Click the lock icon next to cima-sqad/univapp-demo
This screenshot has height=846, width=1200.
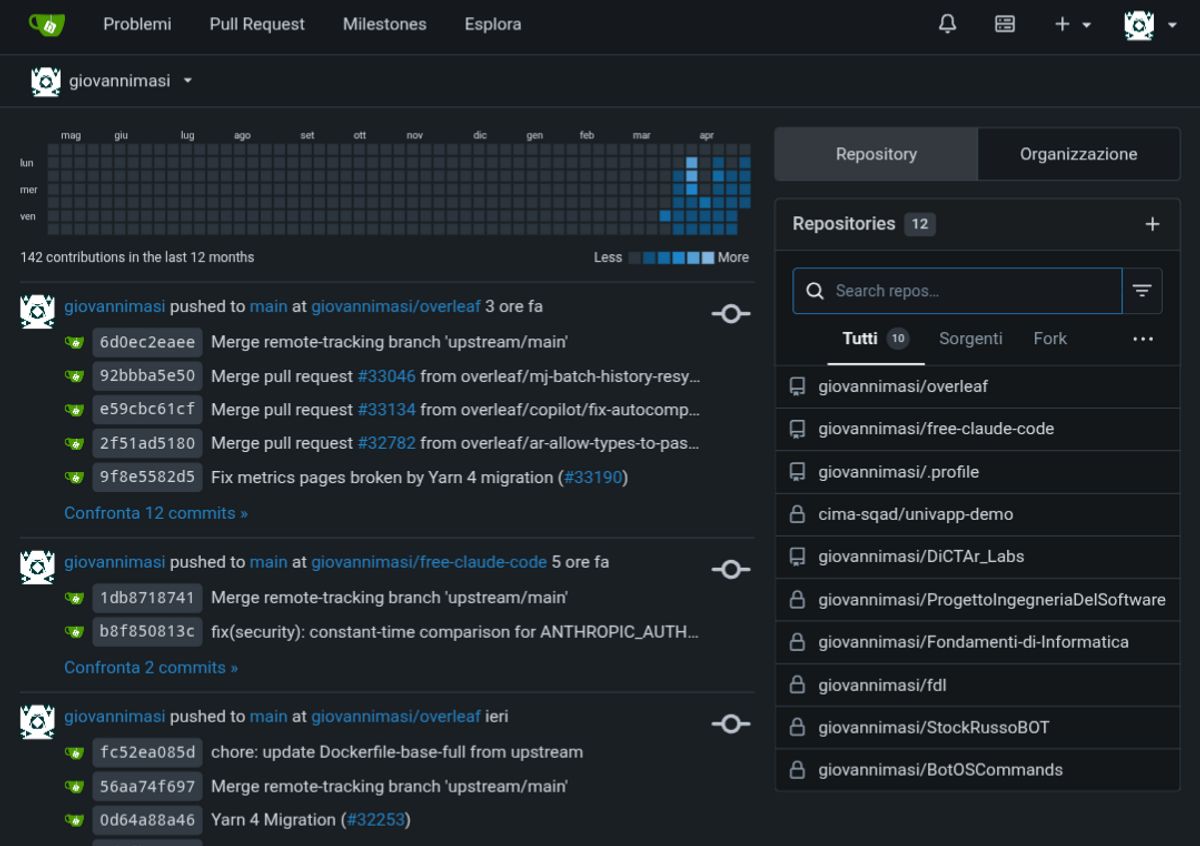point(797,514)
